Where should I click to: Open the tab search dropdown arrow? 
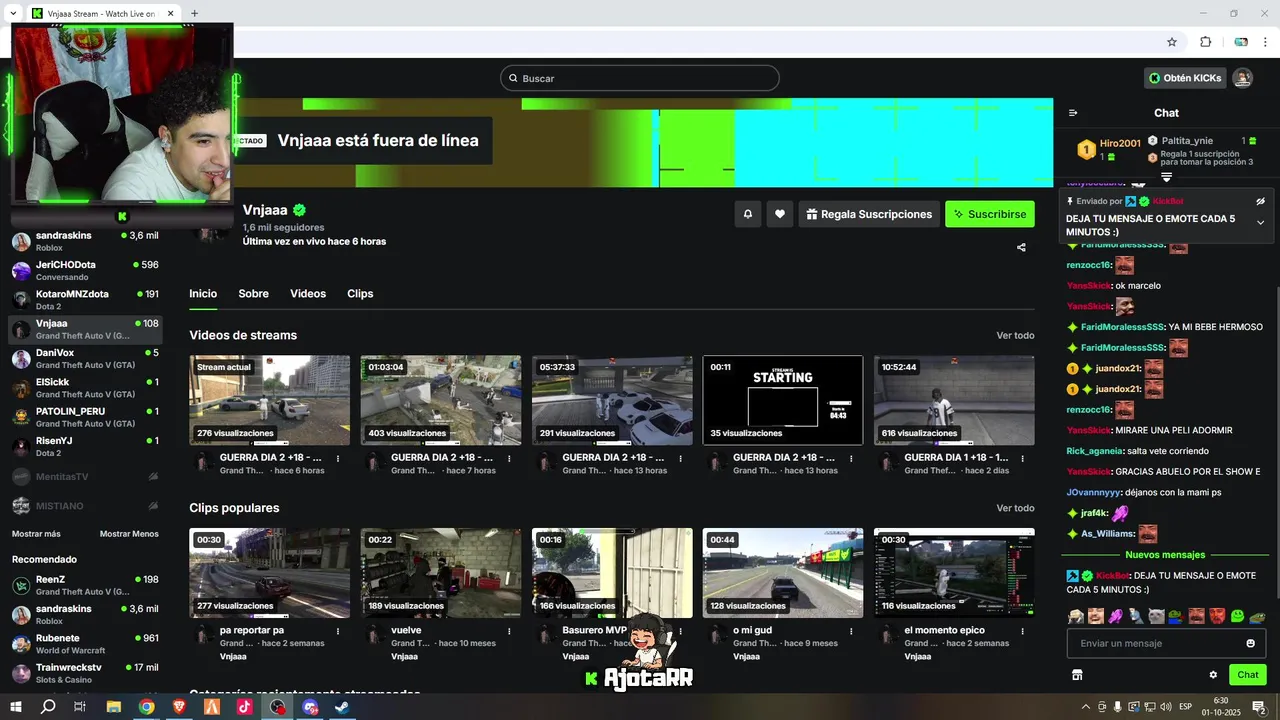[x=13, y=13]
